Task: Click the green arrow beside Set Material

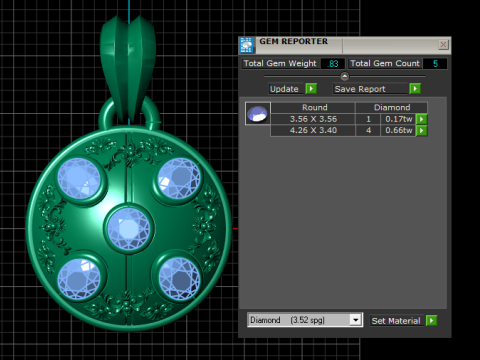Action: (x=431, y=321)
